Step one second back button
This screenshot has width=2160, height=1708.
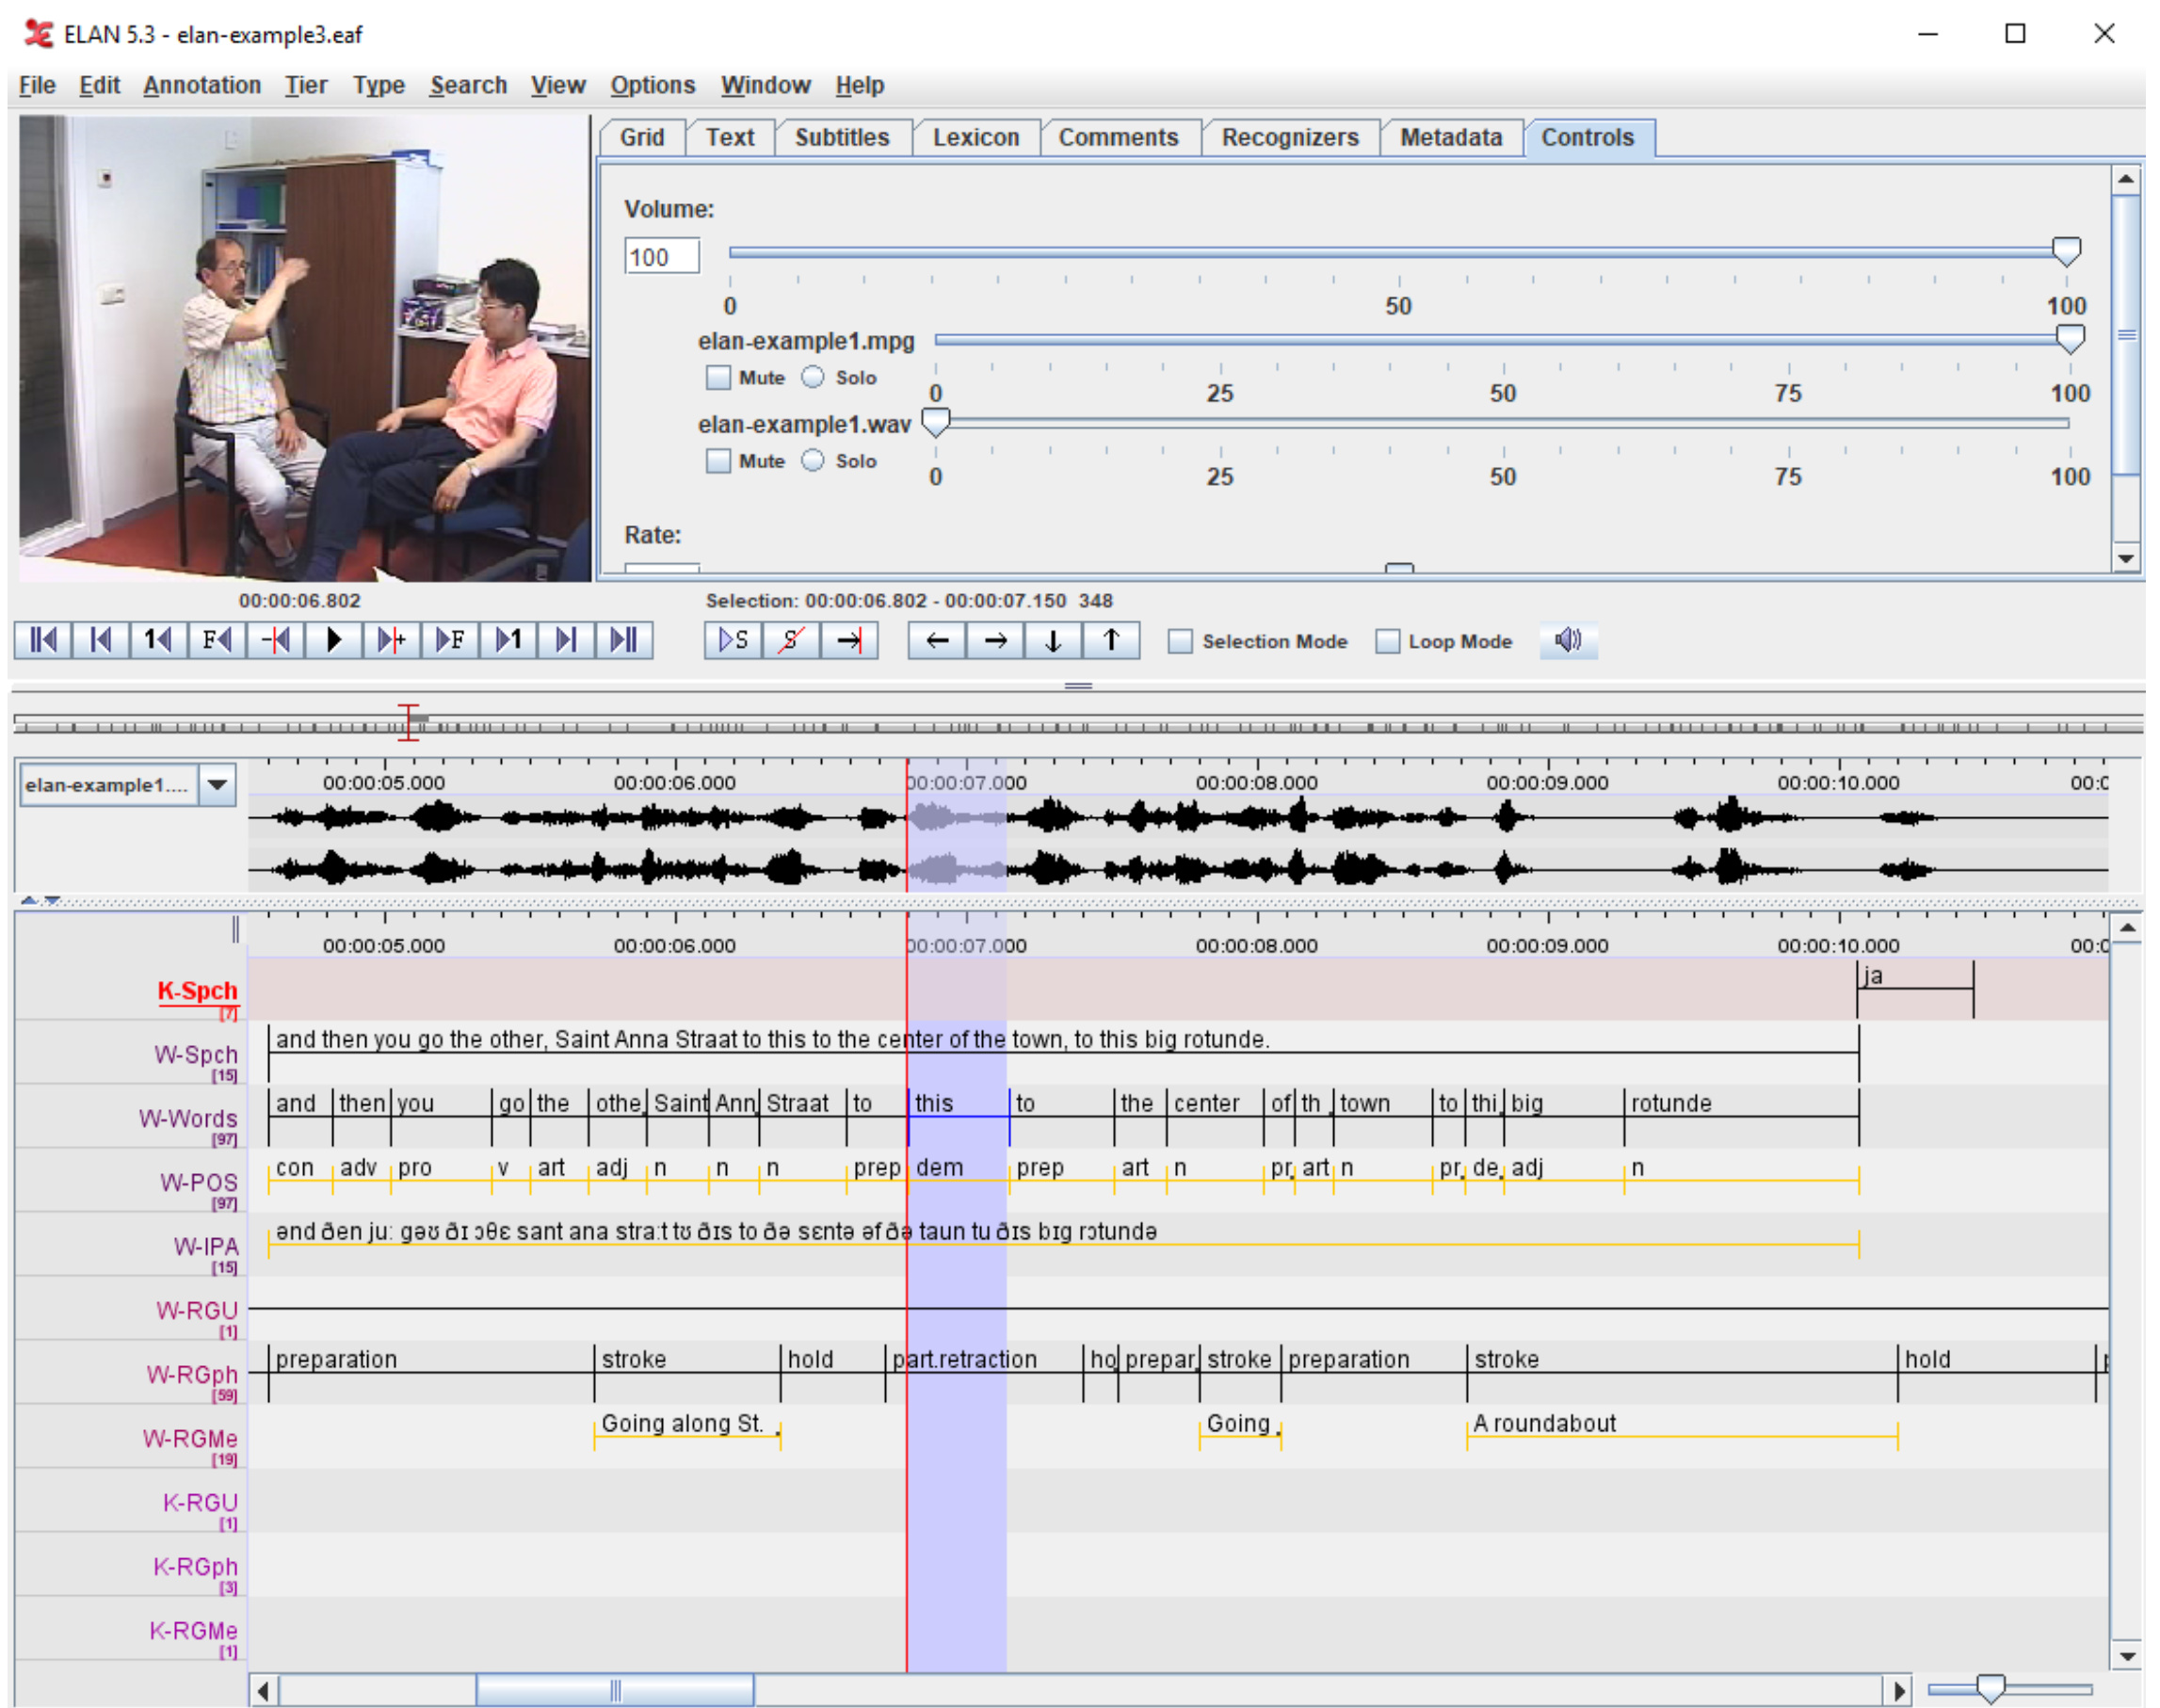click(159, 640)
